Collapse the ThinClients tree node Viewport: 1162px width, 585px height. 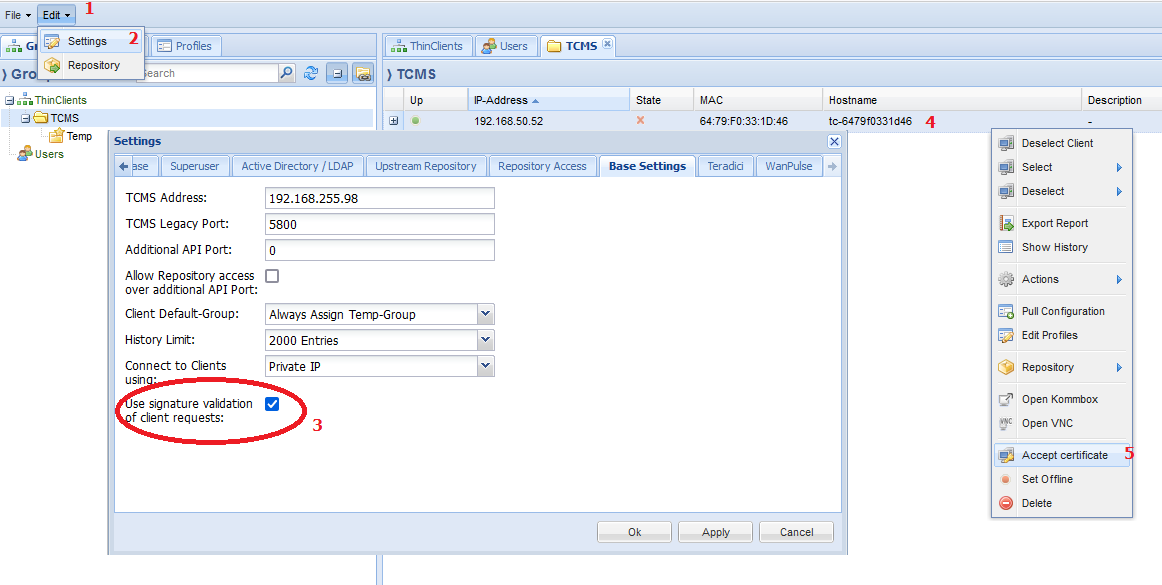coord(10,100)
